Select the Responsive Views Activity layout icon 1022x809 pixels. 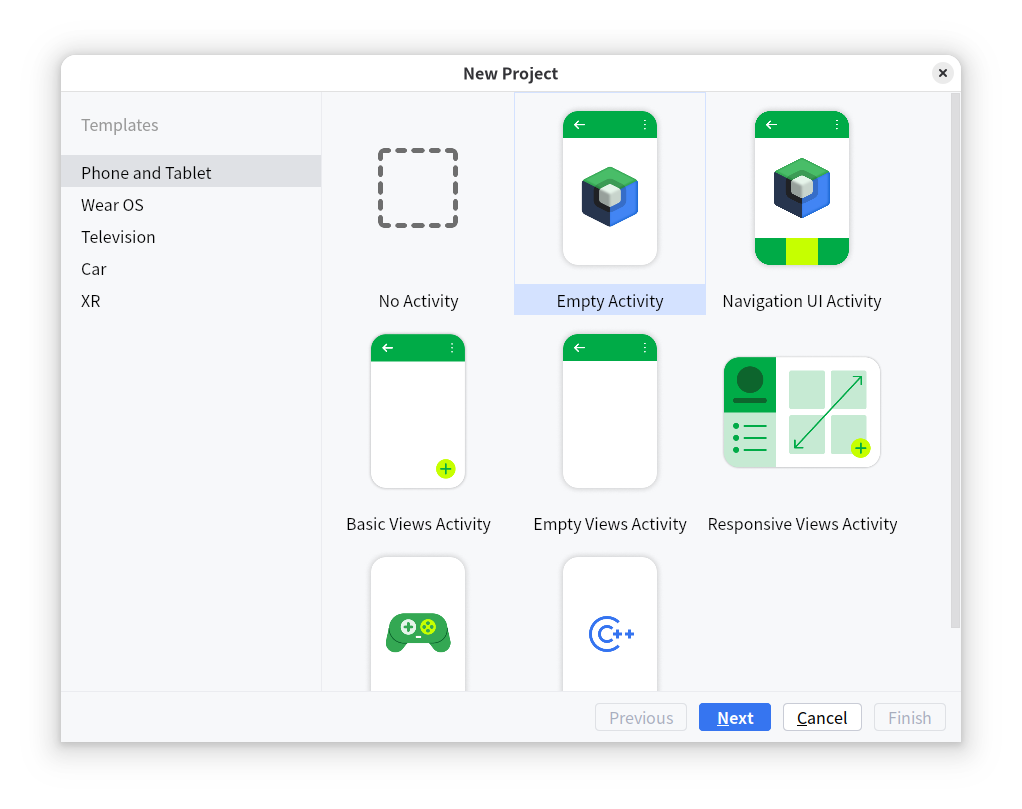[x=801, y=412]
